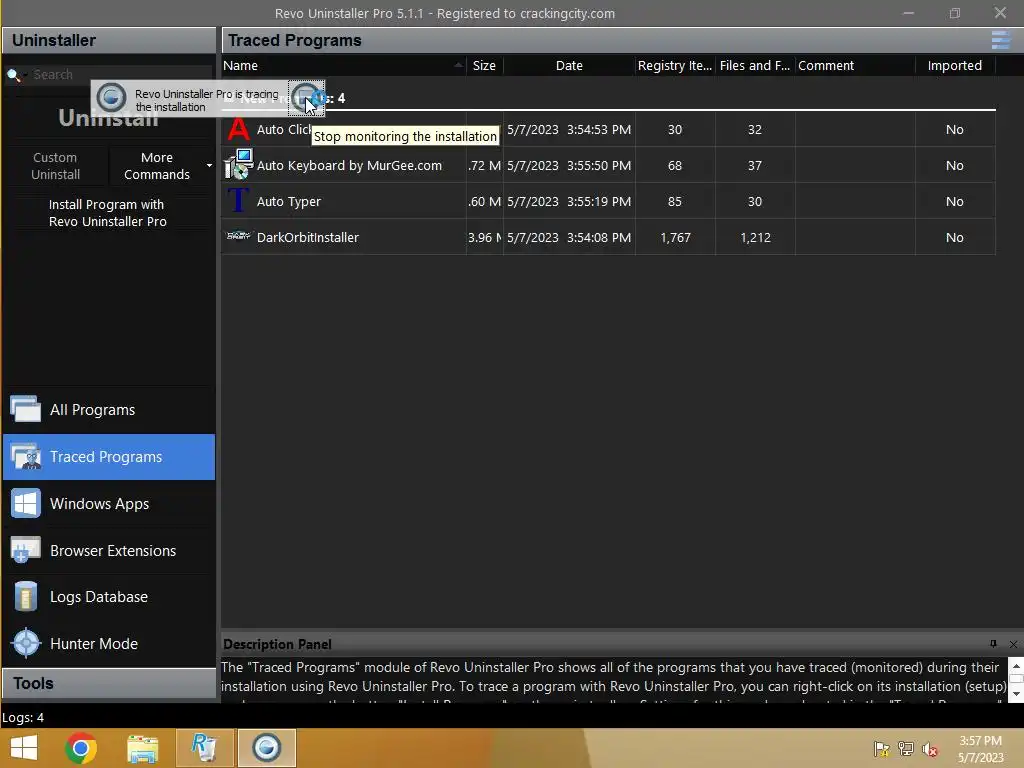
Task: Sort by the Date column header
Action: click(569, 65)
